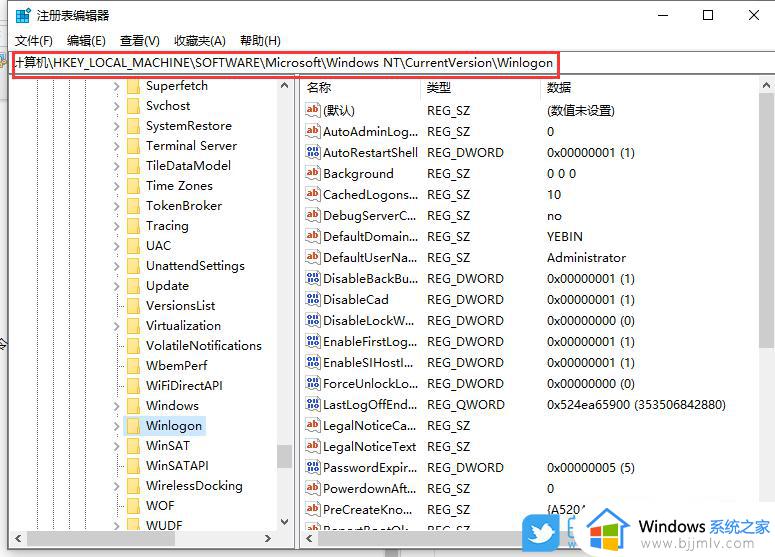Expand the Superfetch key

[x=116, y=86]
